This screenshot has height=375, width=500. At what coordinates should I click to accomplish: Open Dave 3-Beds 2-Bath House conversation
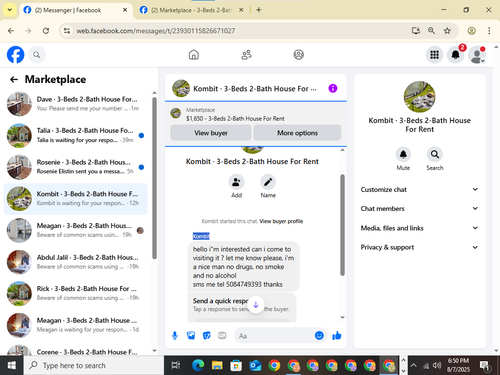(x=76, y=104)
